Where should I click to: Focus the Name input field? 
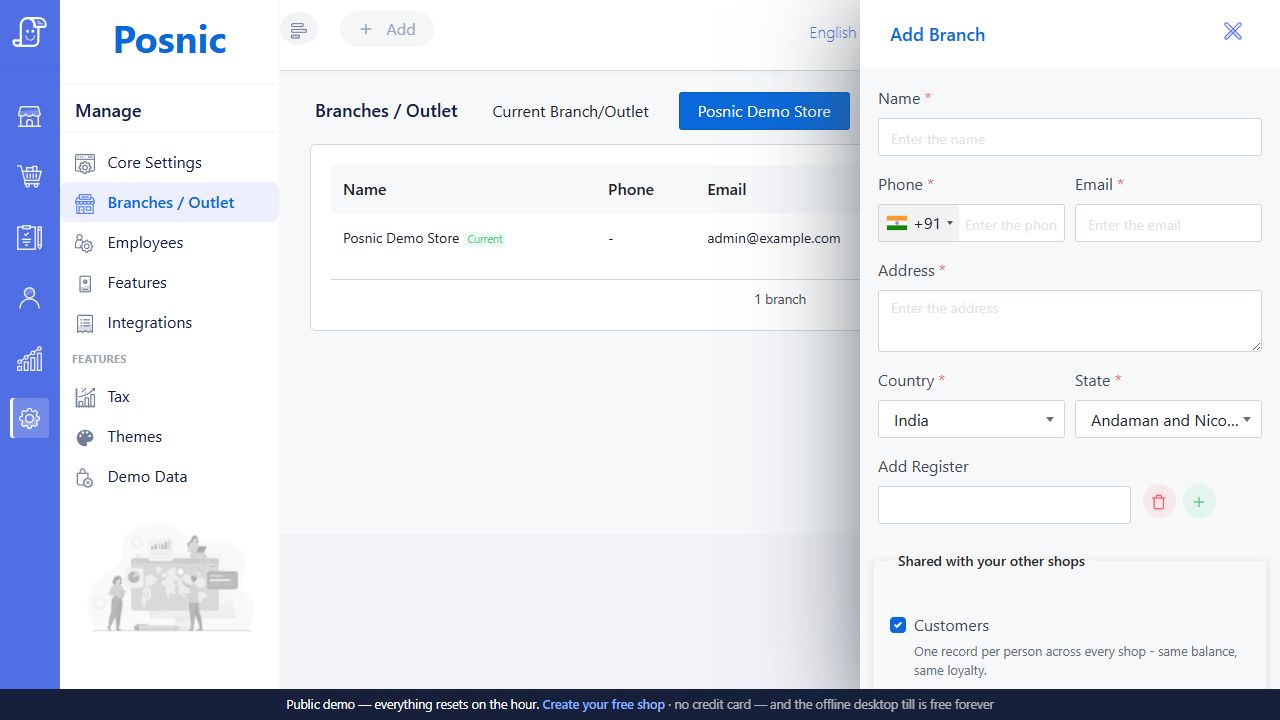tap(1069, 137)
